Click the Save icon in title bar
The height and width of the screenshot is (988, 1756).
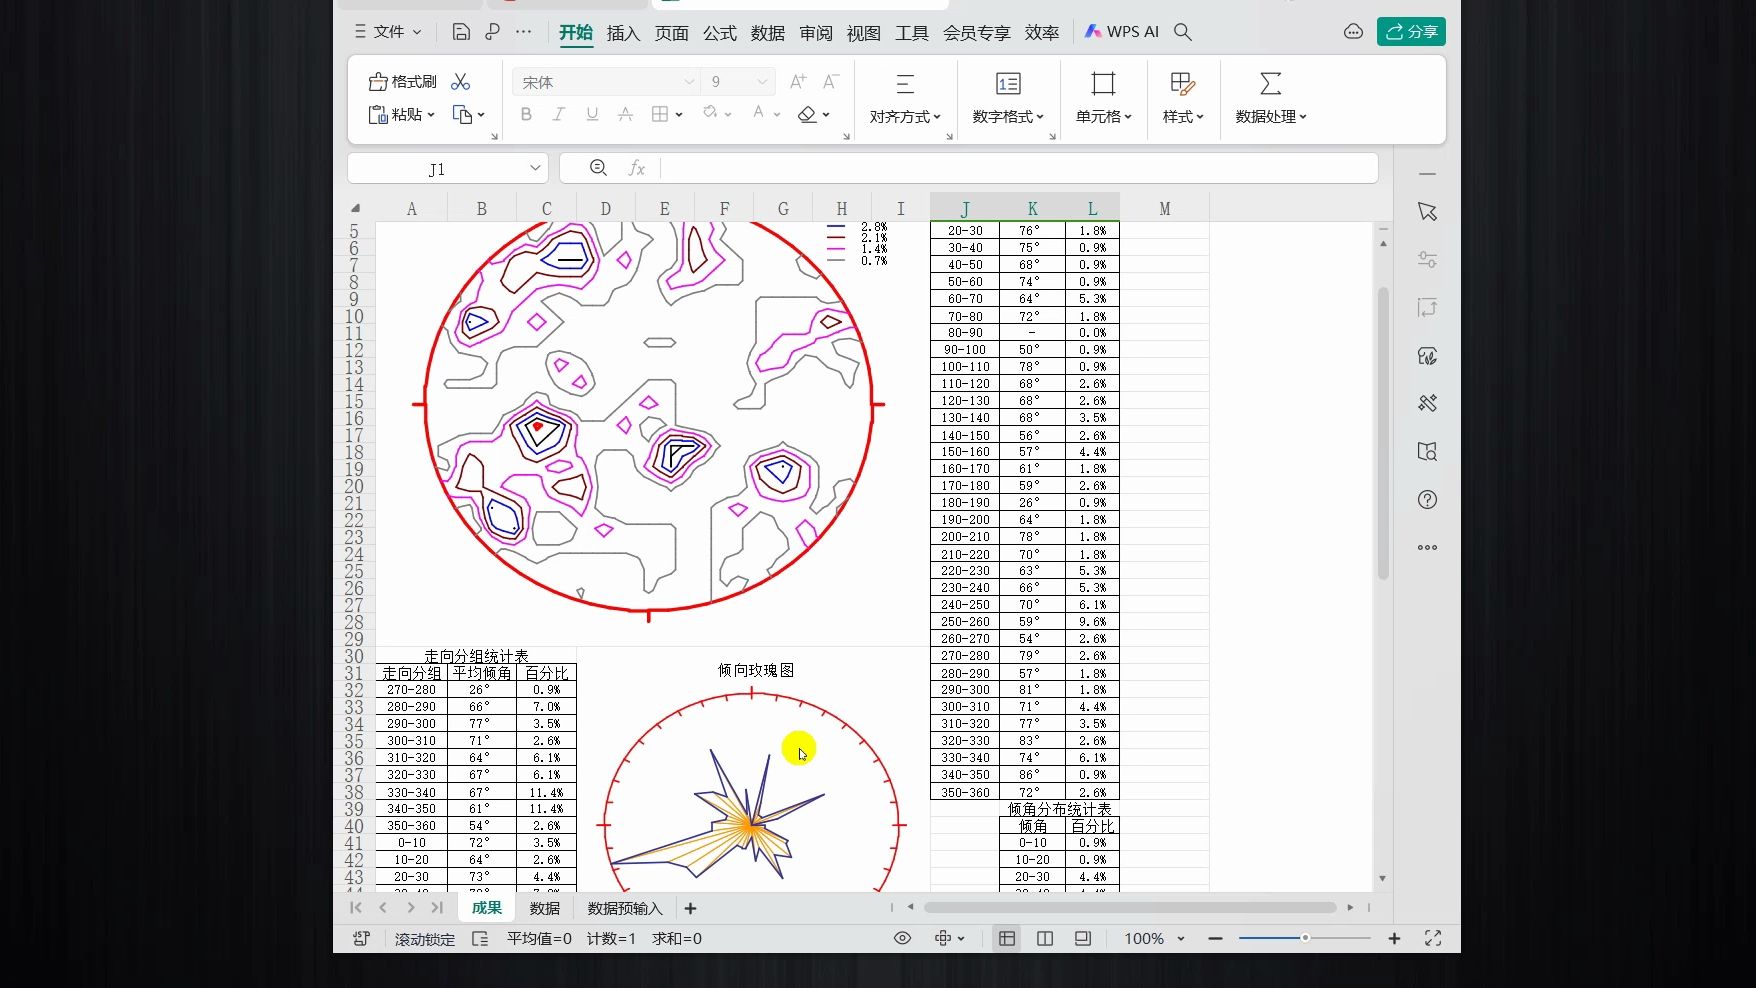[460, 32]
